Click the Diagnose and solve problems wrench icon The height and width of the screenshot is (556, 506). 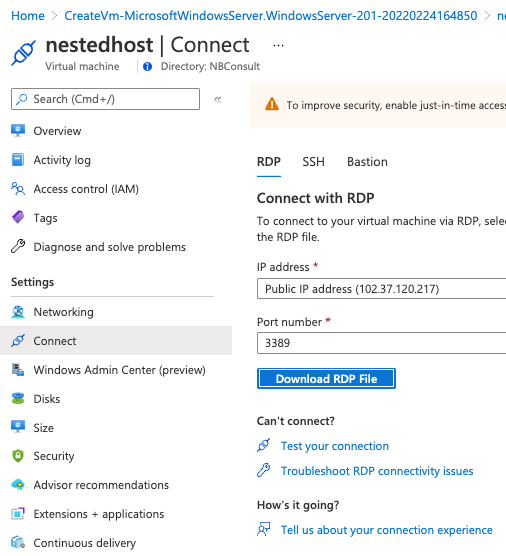[18, 246]
